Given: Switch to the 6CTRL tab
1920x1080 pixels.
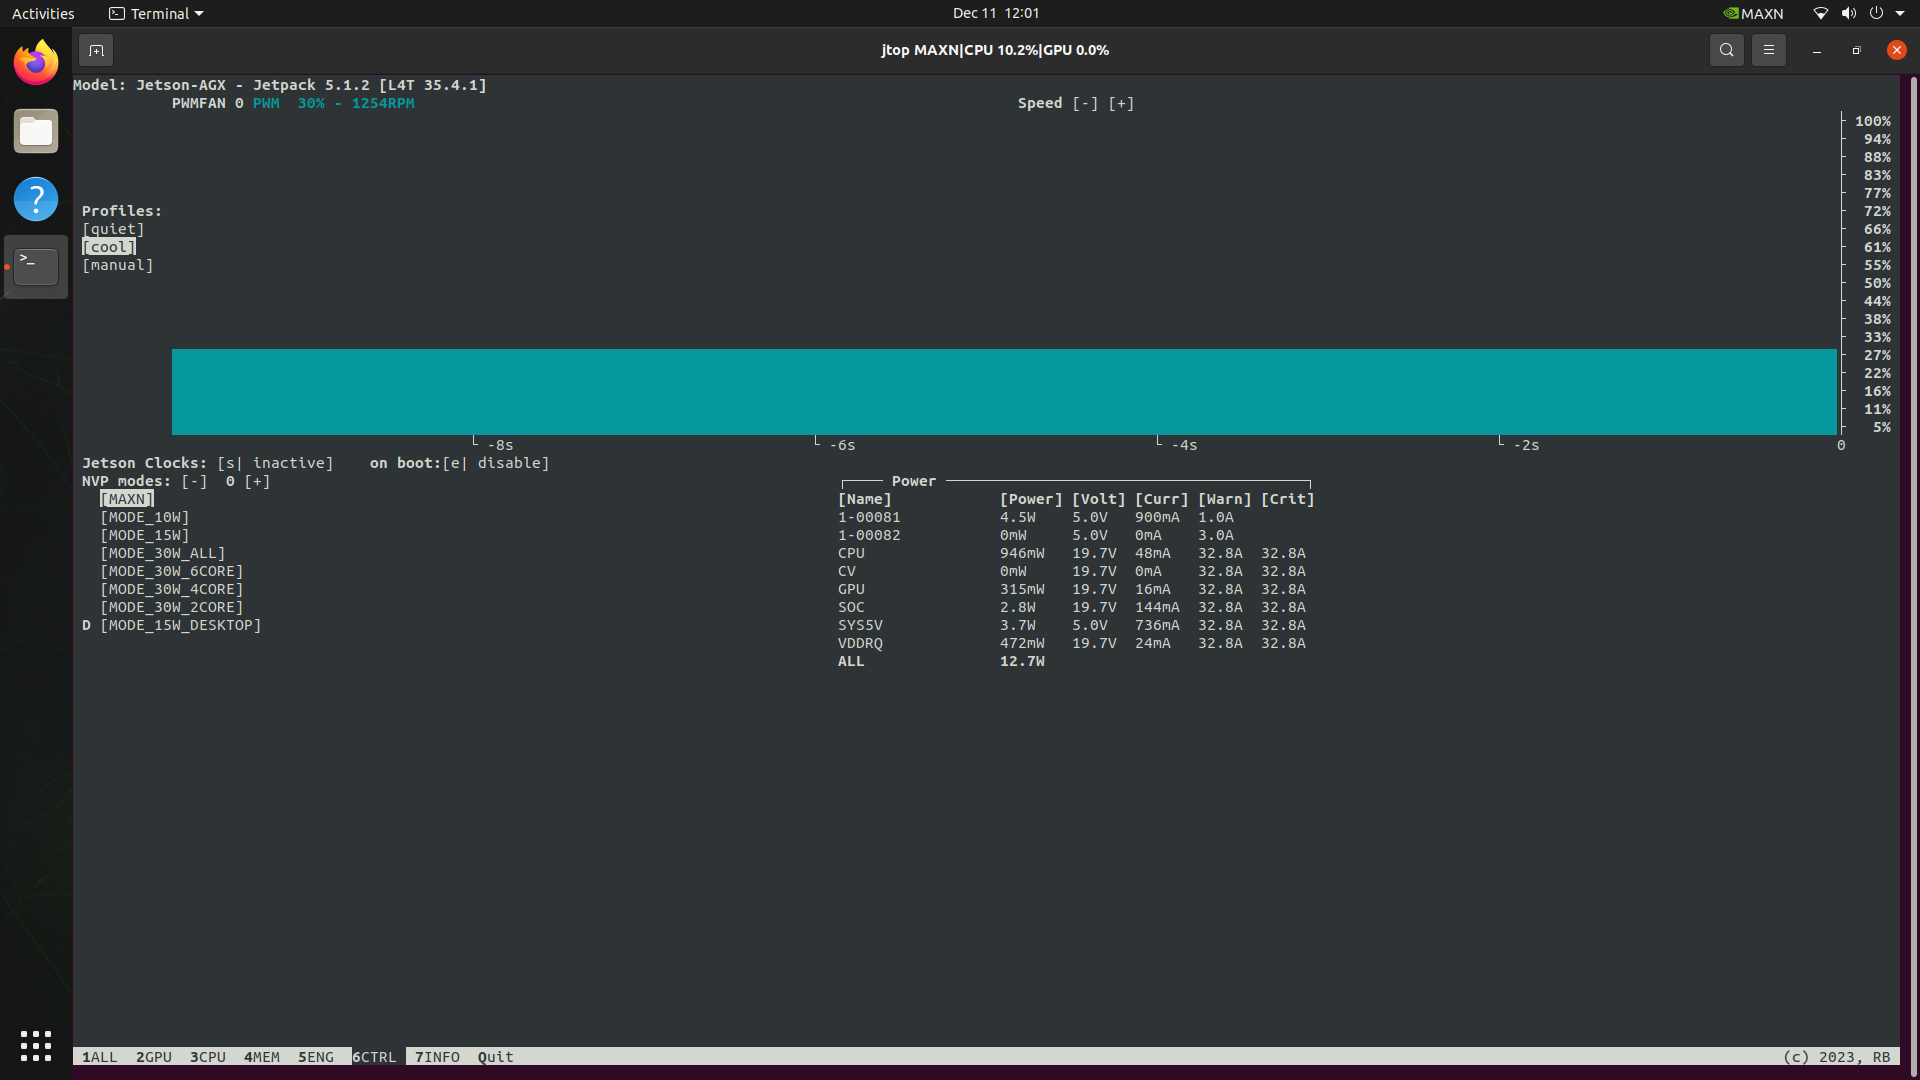Looking at the screenshot, I should click(375, 1057).
